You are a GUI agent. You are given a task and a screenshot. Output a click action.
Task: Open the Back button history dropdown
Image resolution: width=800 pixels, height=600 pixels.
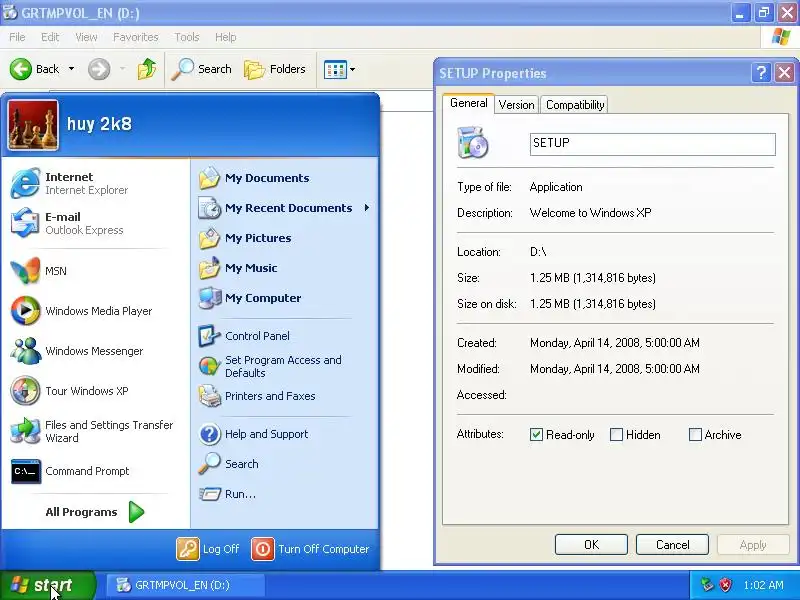point(71,69)
